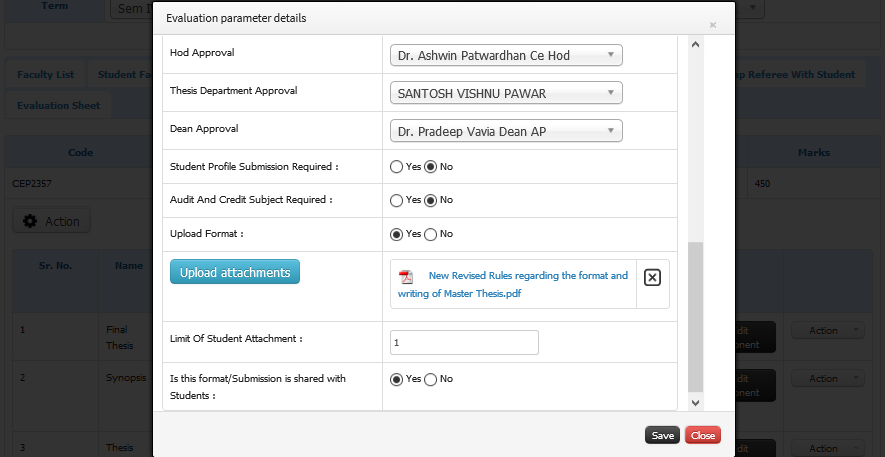This screenshot has height=457, width=885.
Task: Click the CEP2357 code cell
Action: pos(33,183)
